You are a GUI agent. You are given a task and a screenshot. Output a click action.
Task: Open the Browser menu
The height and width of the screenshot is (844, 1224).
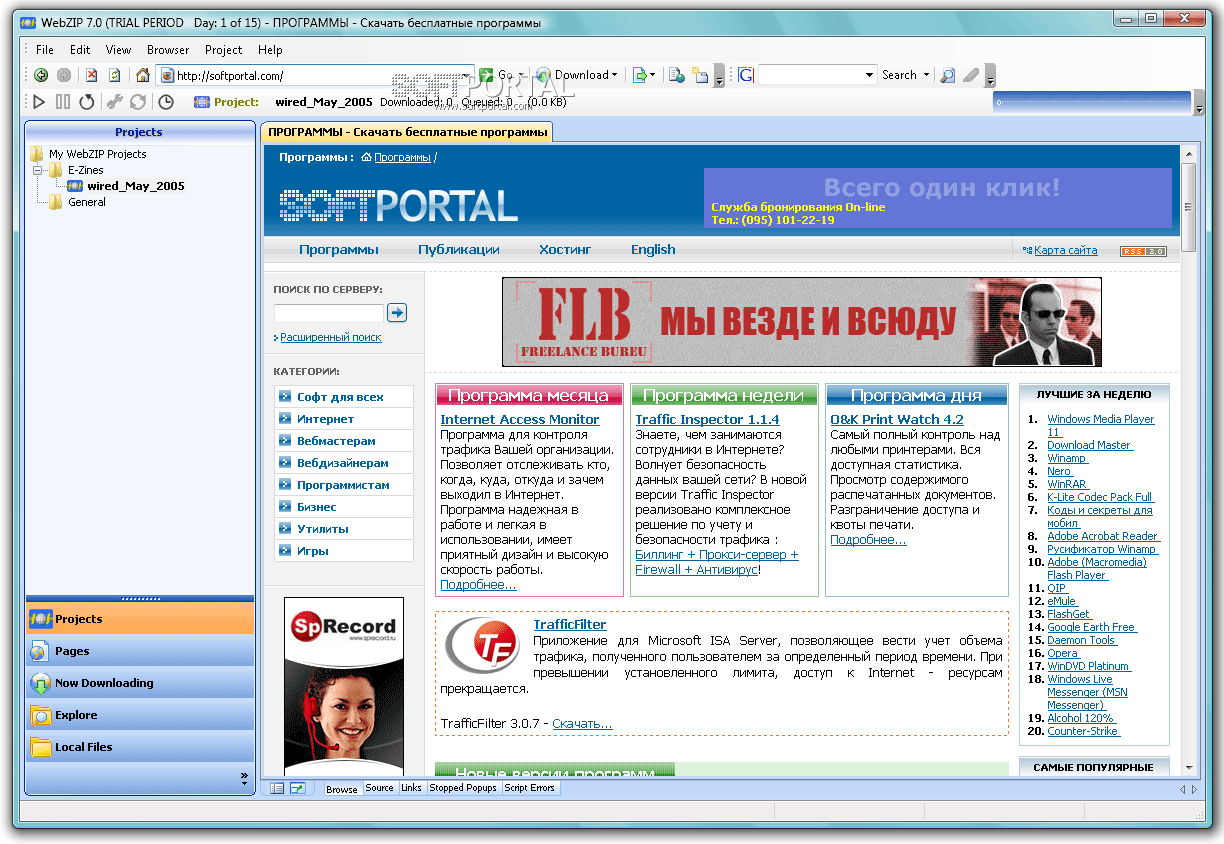(168, 50)
